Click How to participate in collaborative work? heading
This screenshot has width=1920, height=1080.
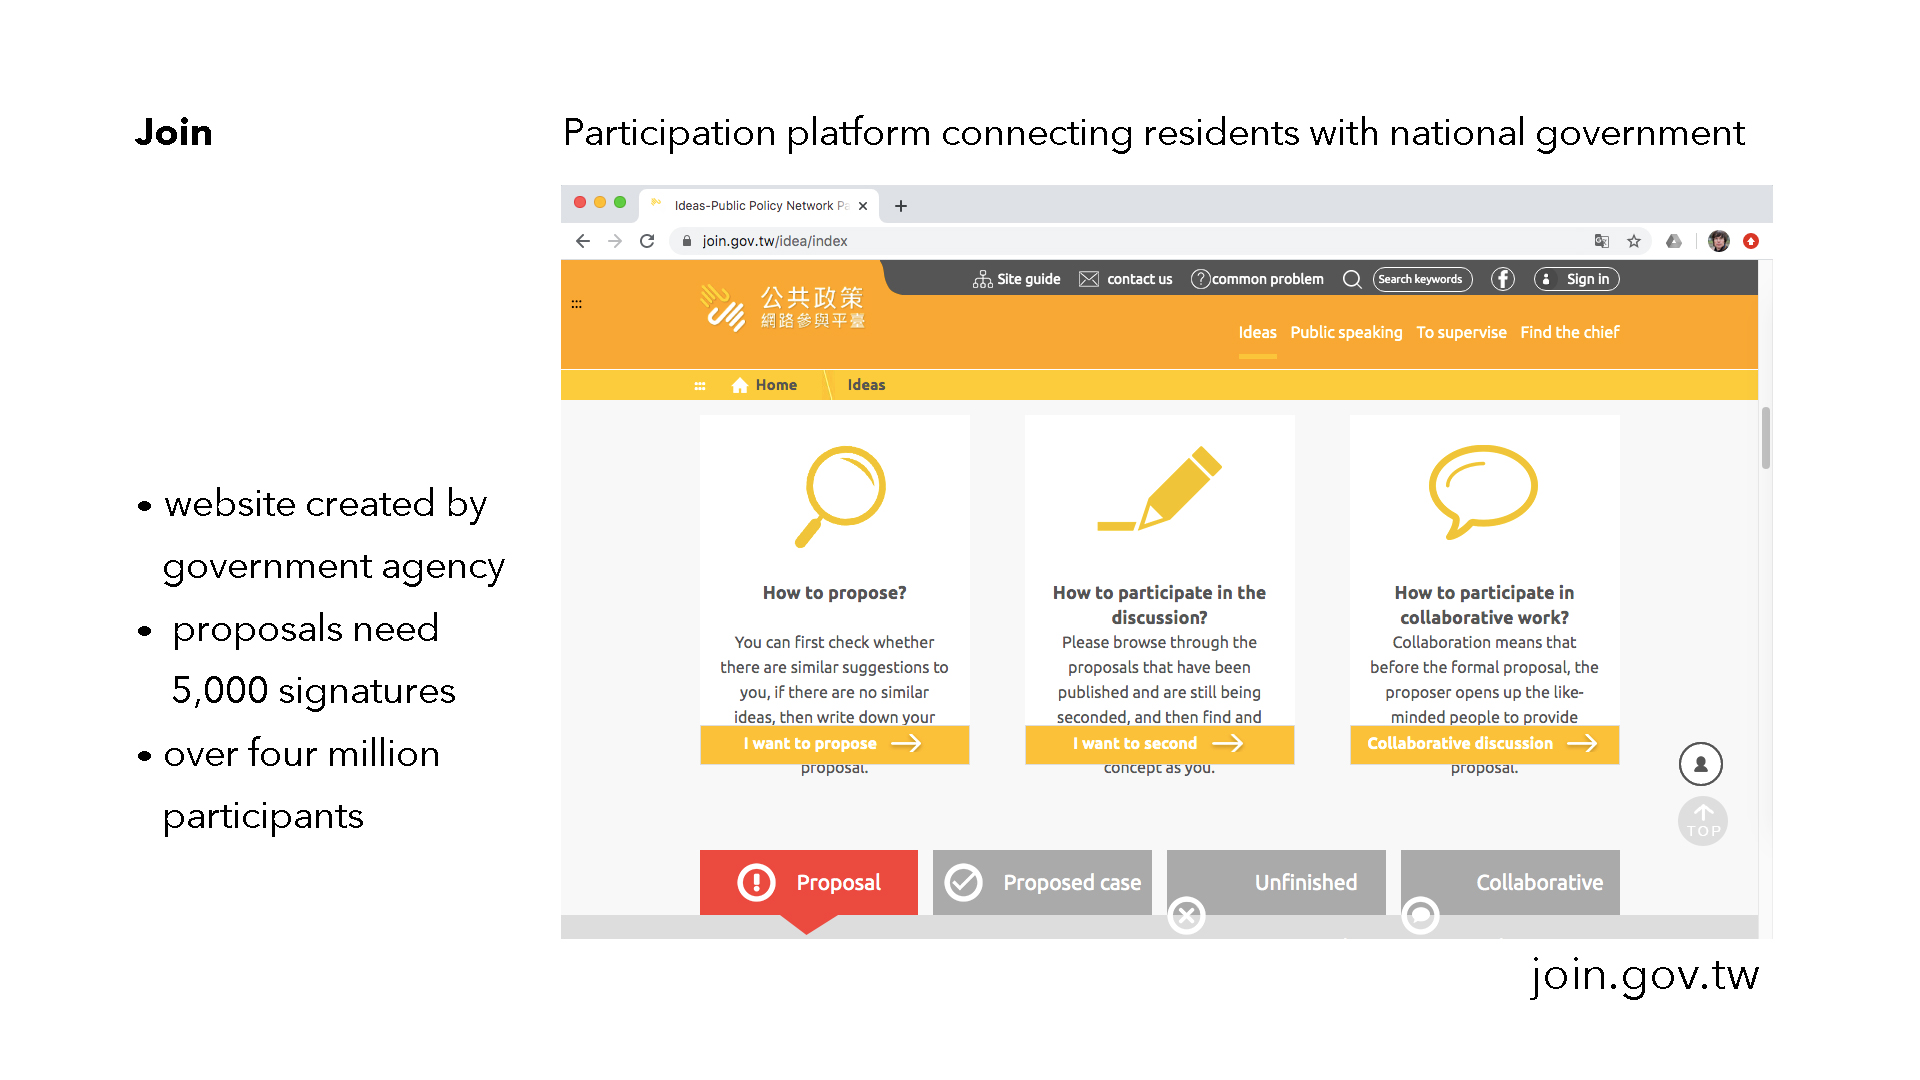(1484, 605)
